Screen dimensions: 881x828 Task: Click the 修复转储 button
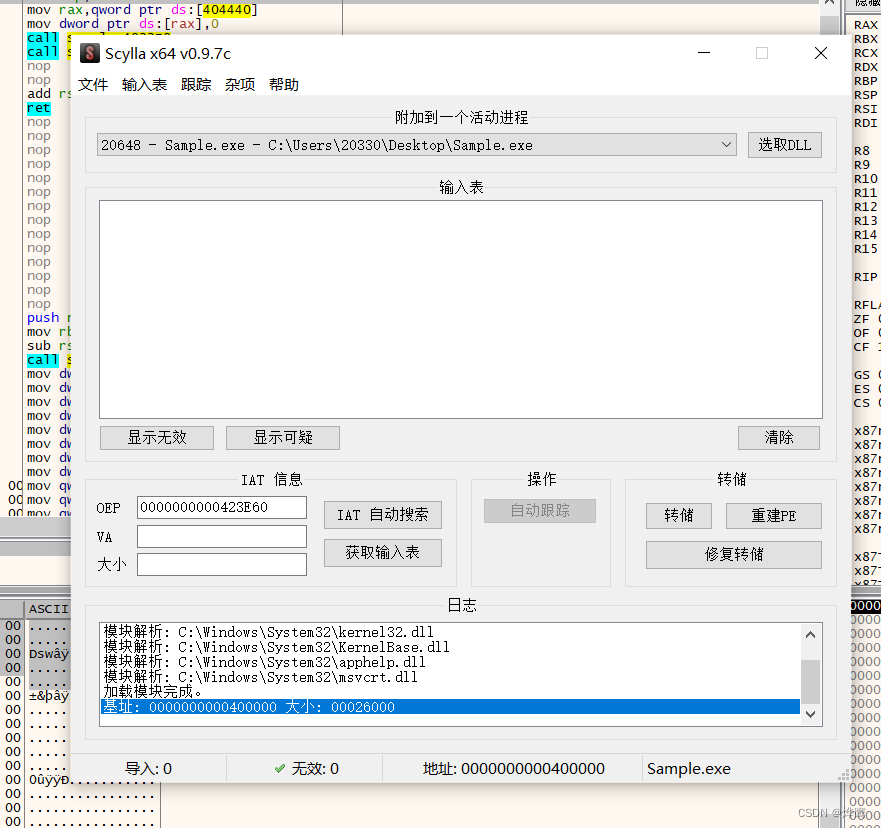pos(734,555)
